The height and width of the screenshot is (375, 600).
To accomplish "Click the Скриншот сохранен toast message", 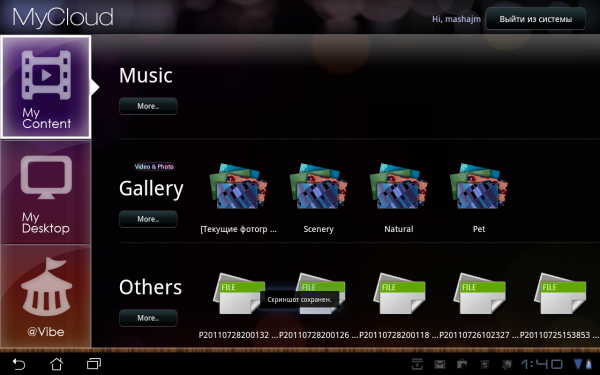I will pyautogui.click(x=299, y=299).
